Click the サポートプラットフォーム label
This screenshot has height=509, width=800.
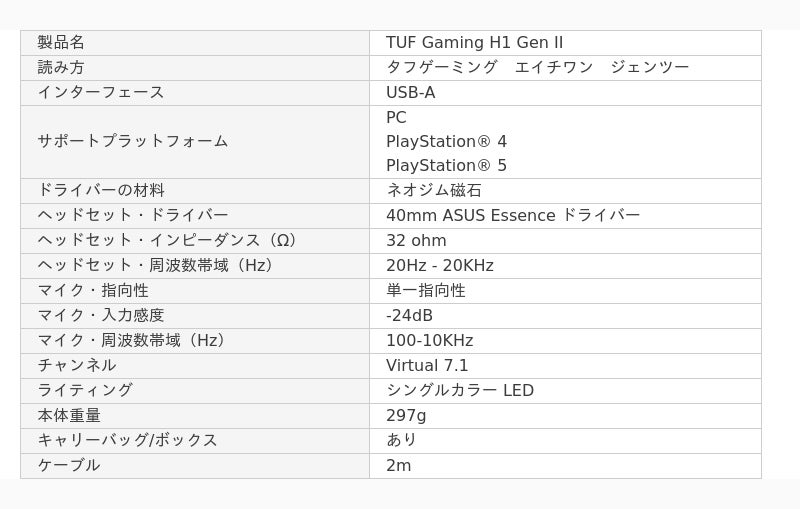point(133,142)
